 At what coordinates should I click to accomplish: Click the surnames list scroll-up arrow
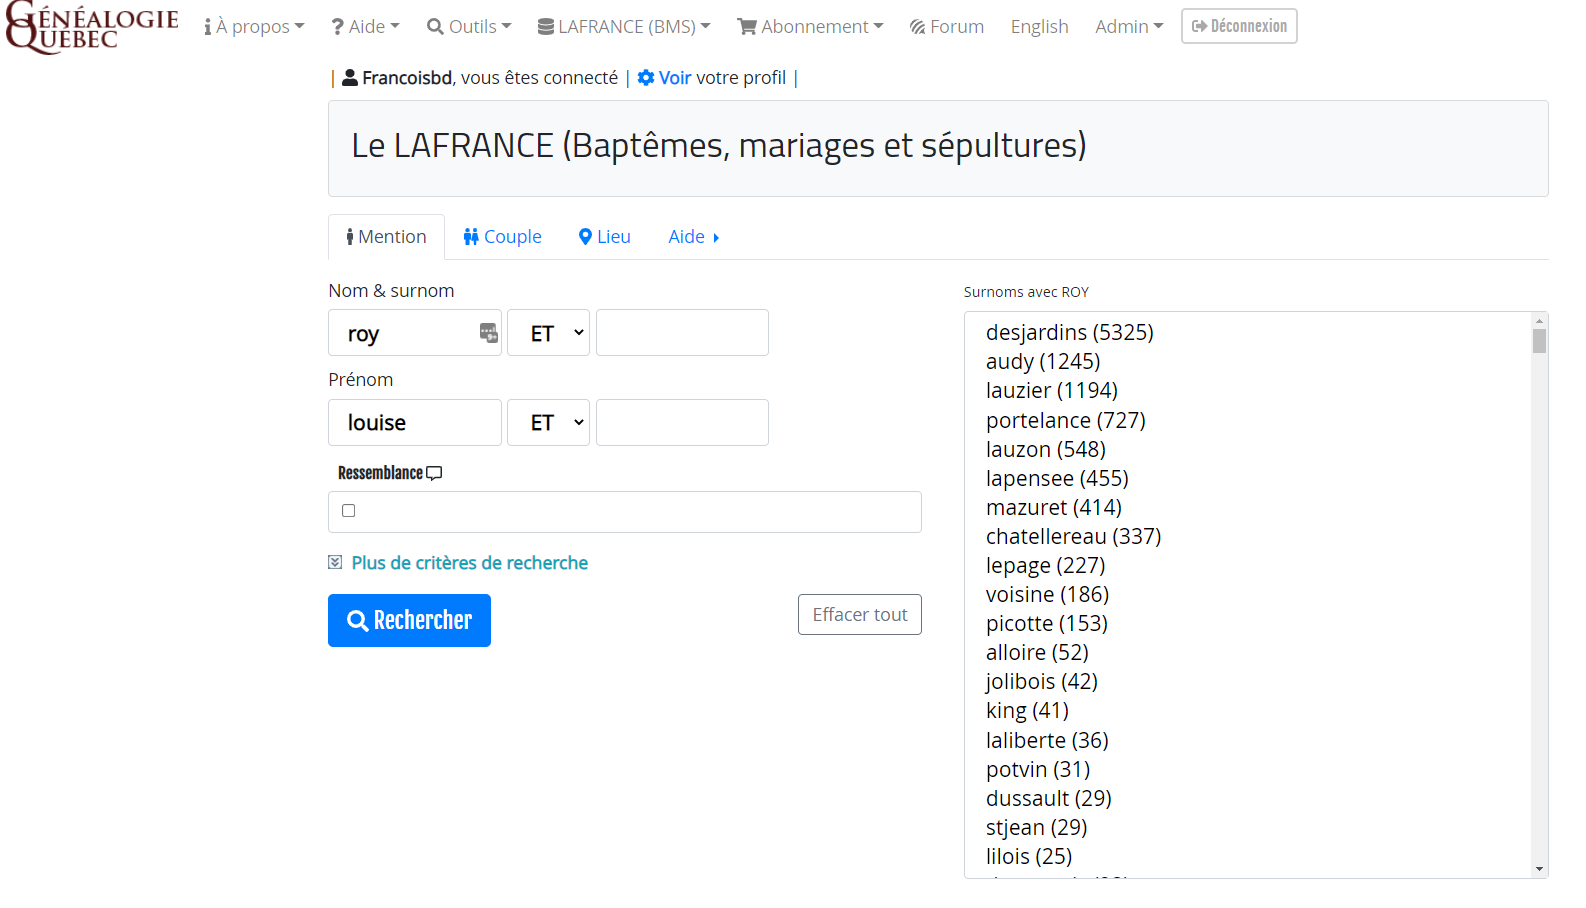(1539, 320)
